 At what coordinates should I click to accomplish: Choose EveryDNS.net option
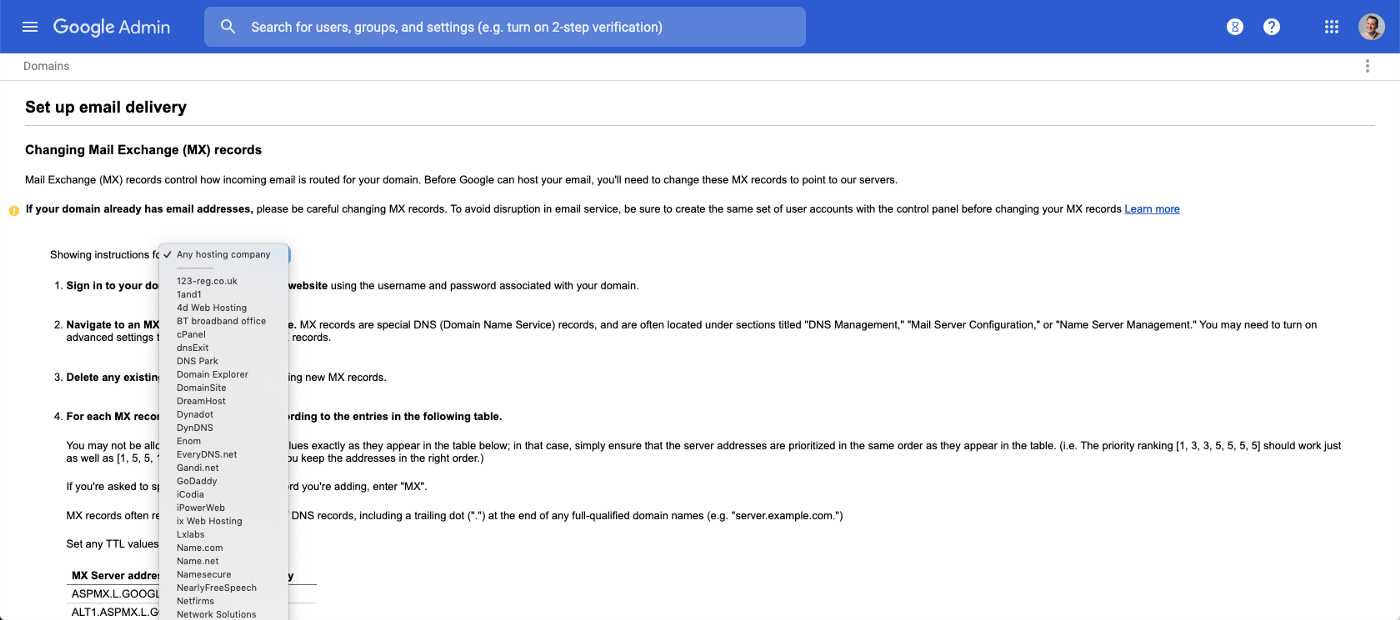click(207, 454)
